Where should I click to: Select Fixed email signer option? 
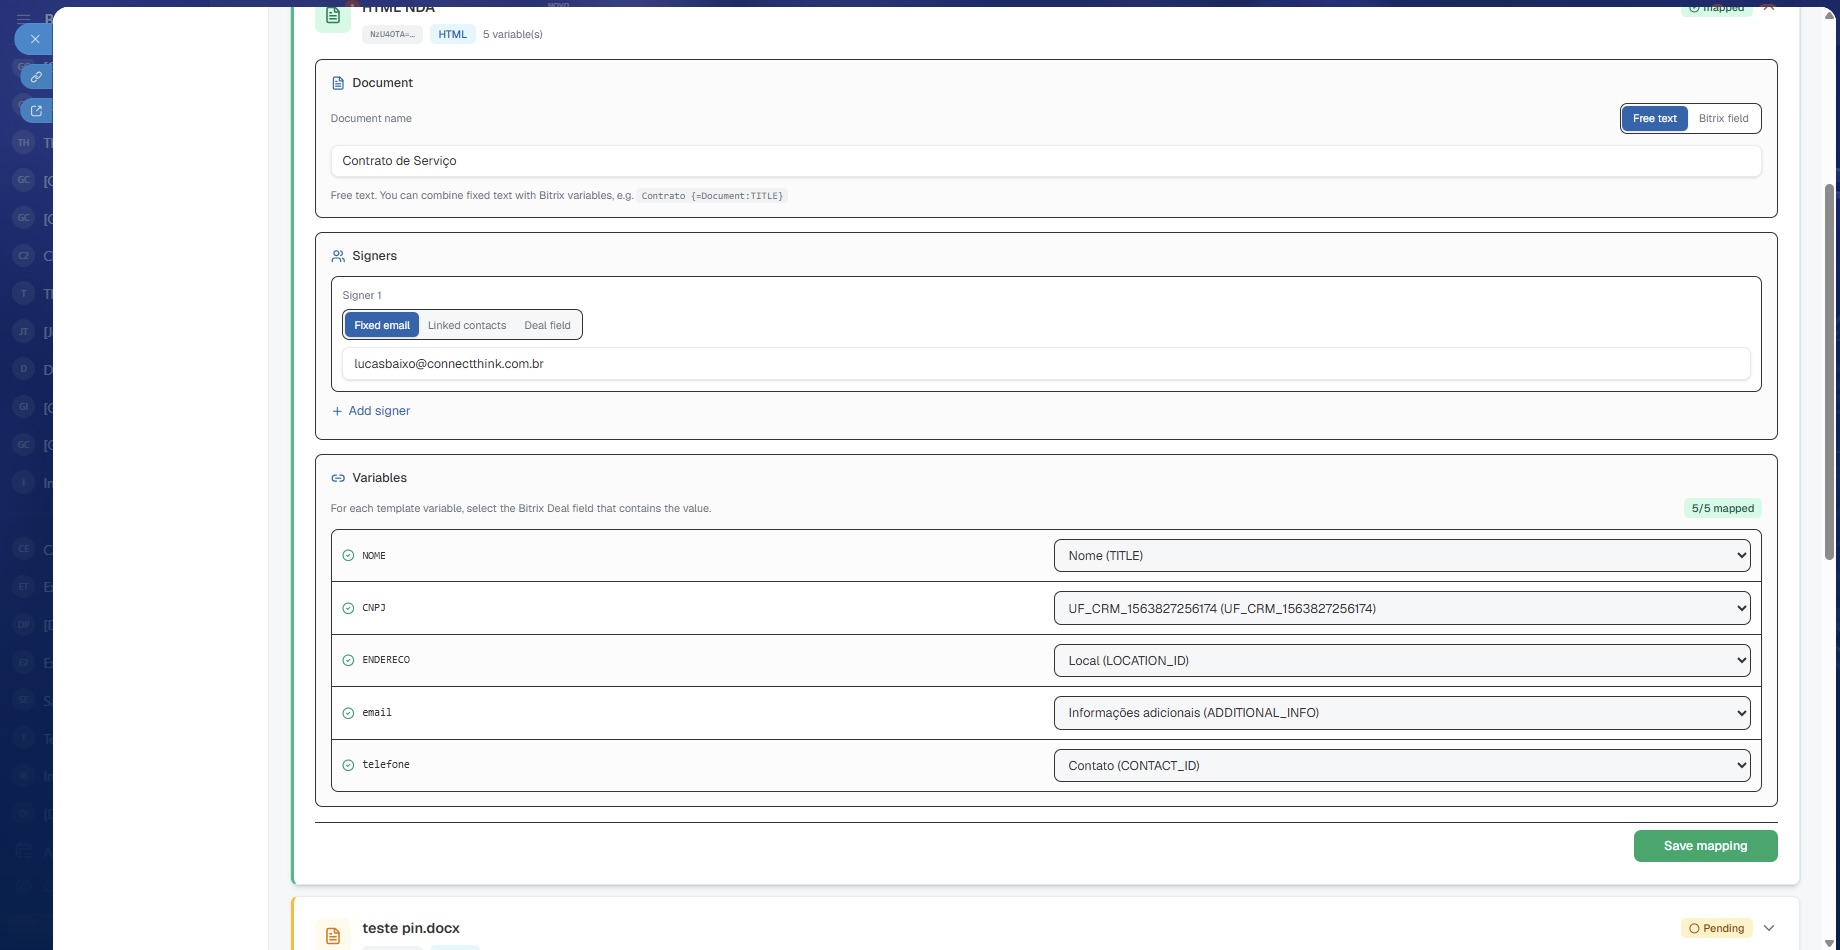381,325
